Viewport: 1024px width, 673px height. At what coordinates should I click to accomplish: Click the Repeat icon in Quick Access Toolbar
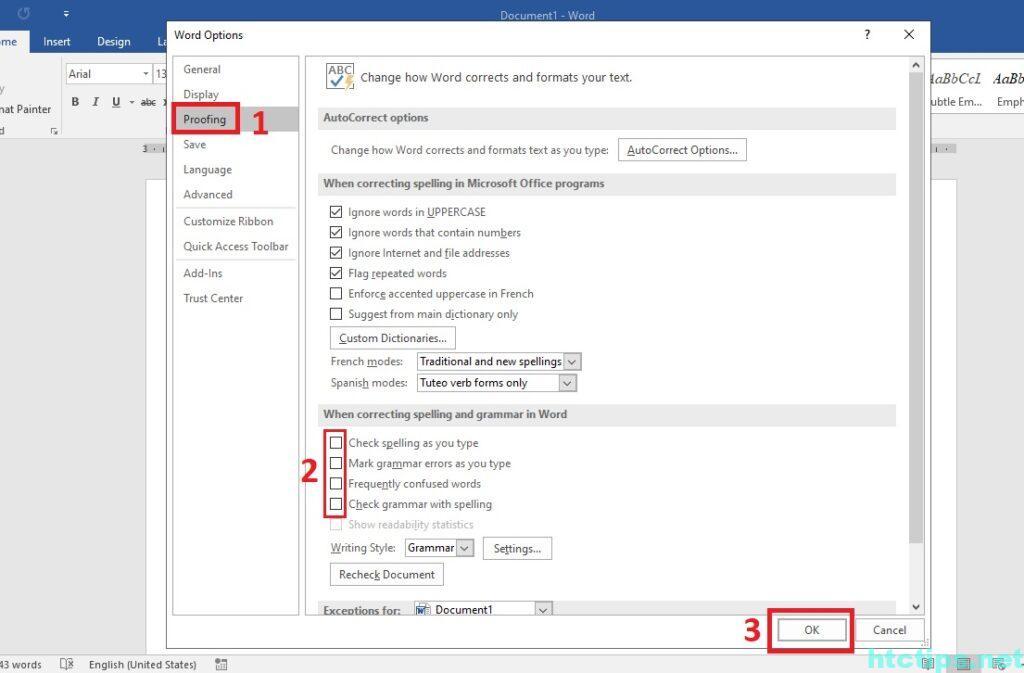(24, 14)
